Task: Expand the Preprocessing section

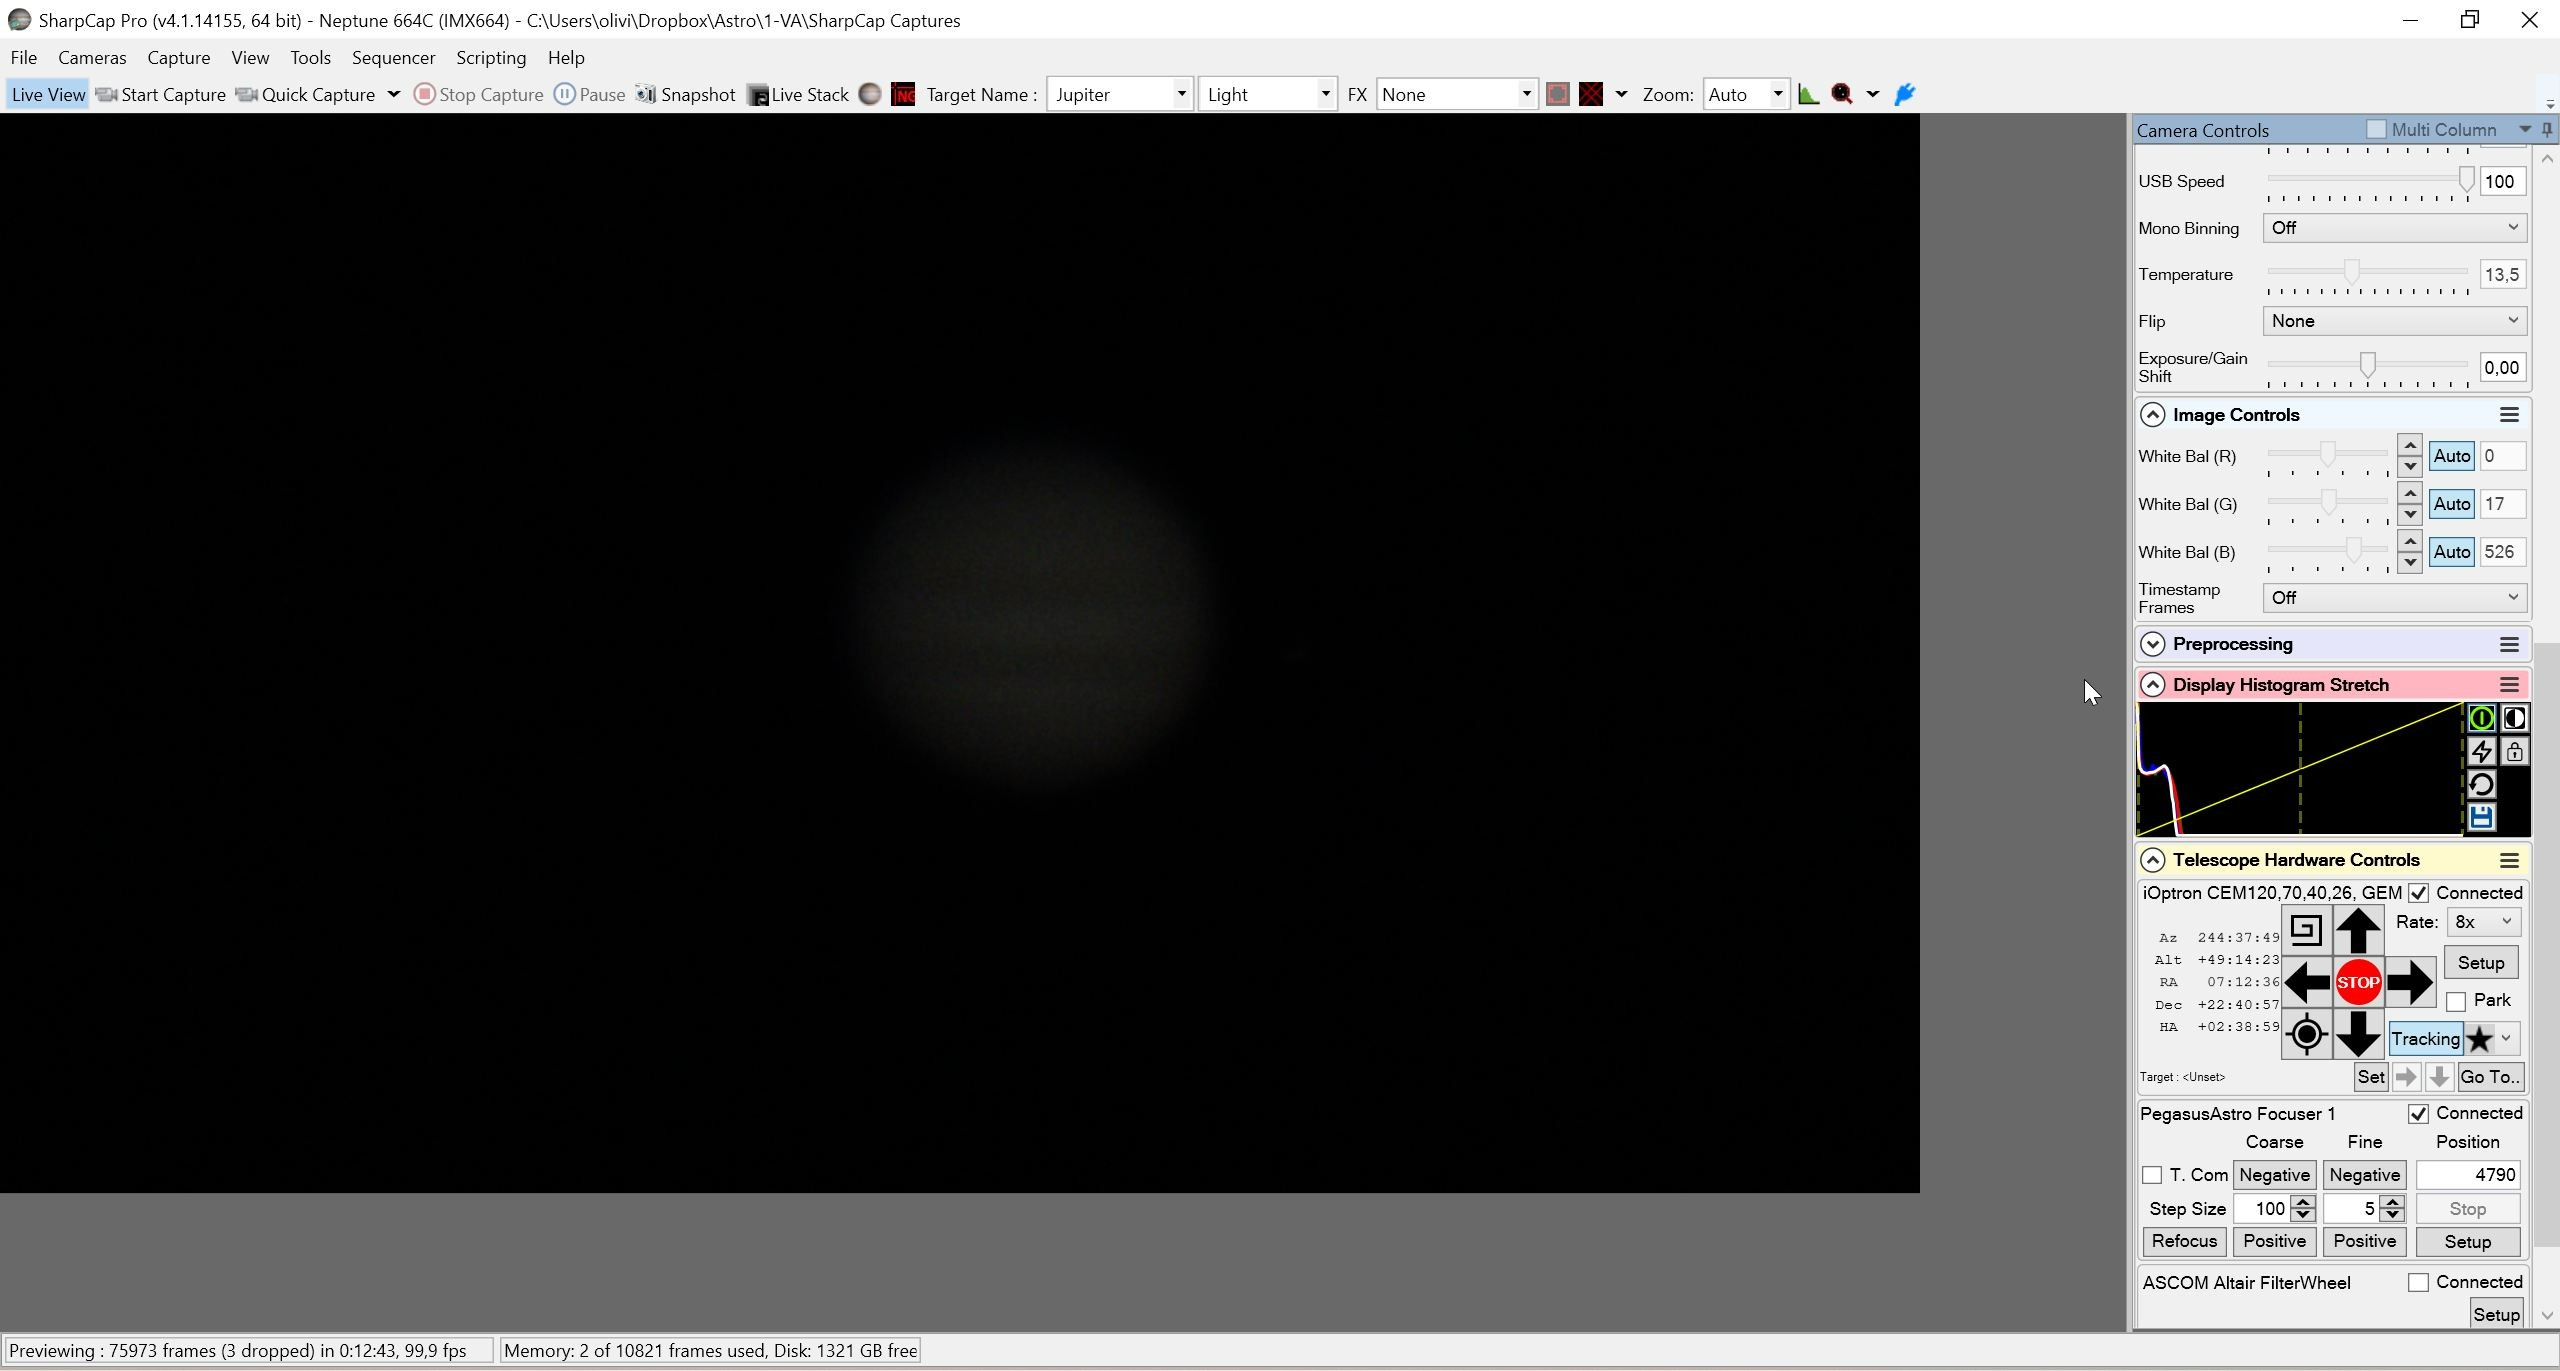Action: pos(2152,644)
